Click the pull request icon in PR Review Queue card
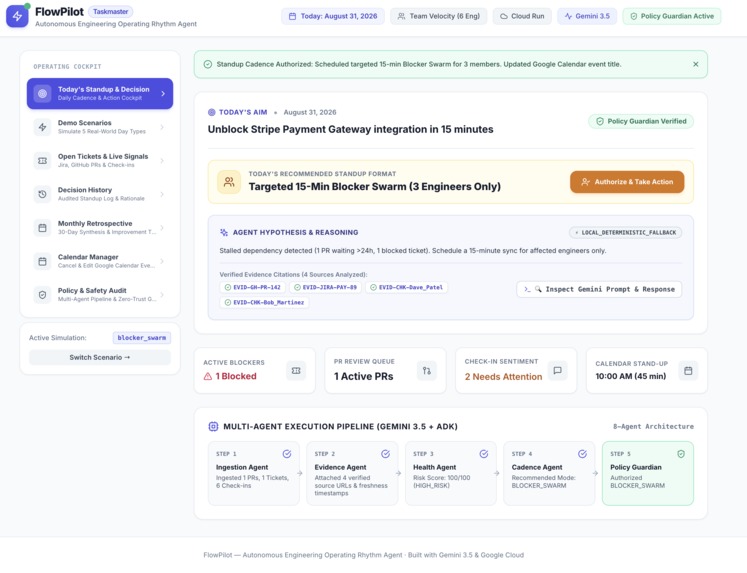This screenshot has width=747, height=573. [x=426, y=371]
